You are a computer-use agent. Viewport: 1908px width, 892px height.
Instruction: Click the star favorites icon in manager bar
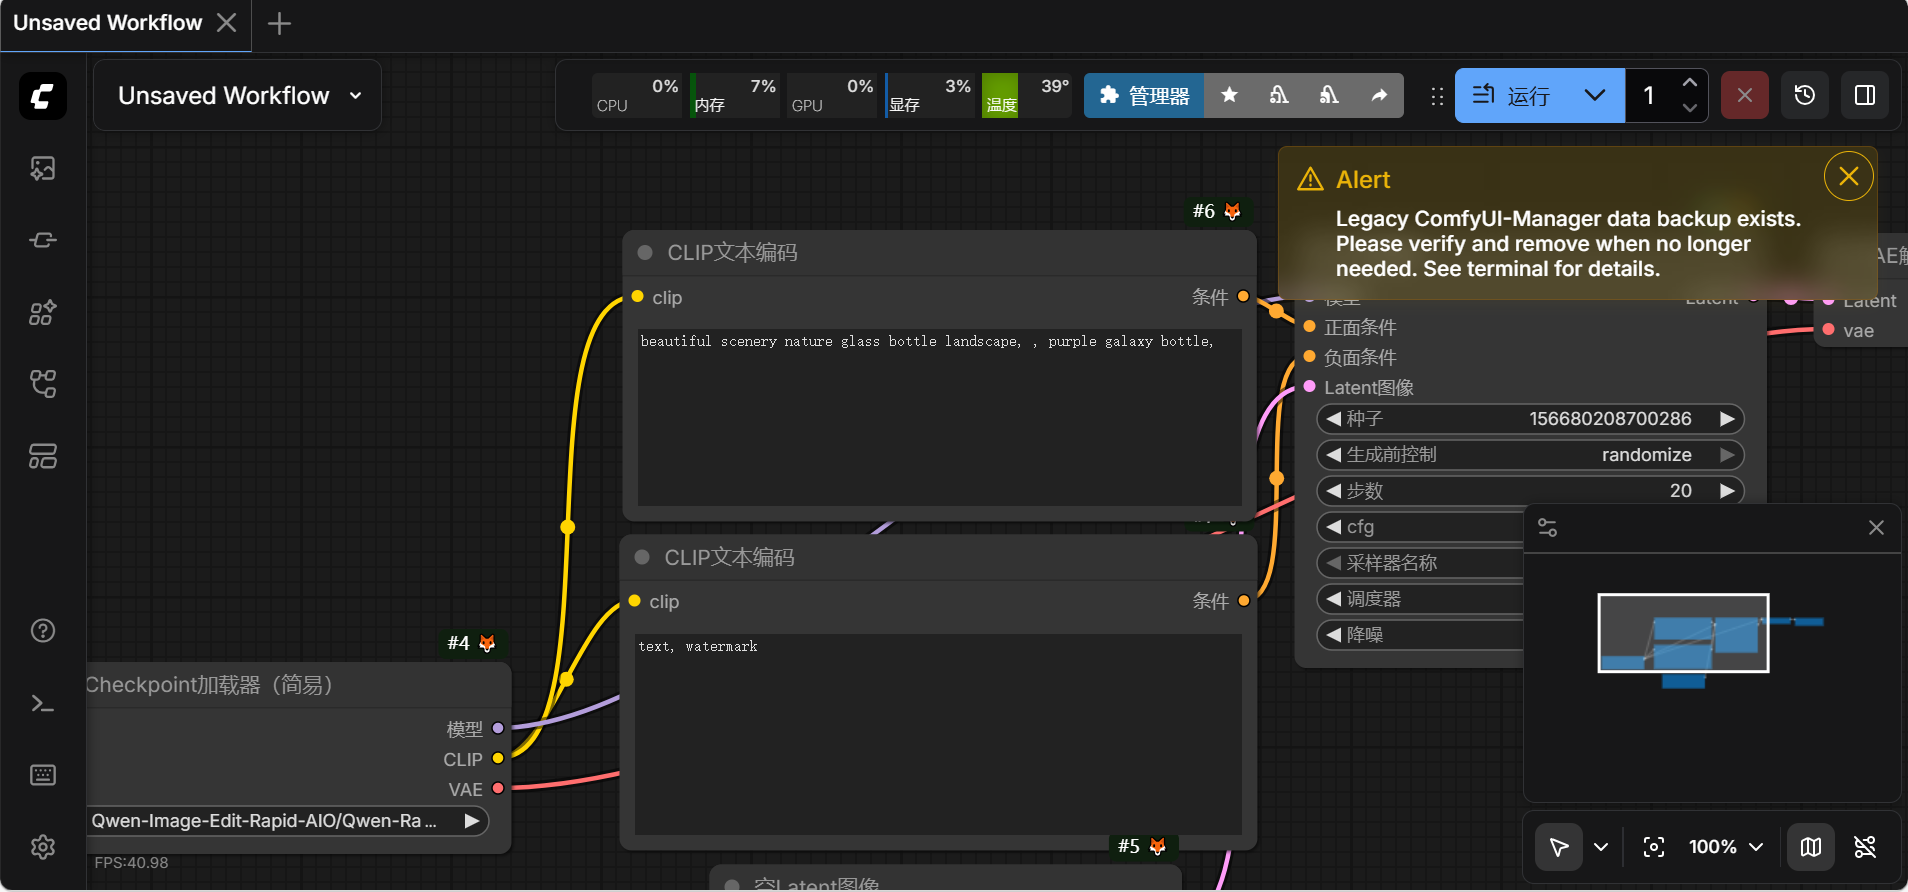1229,96
